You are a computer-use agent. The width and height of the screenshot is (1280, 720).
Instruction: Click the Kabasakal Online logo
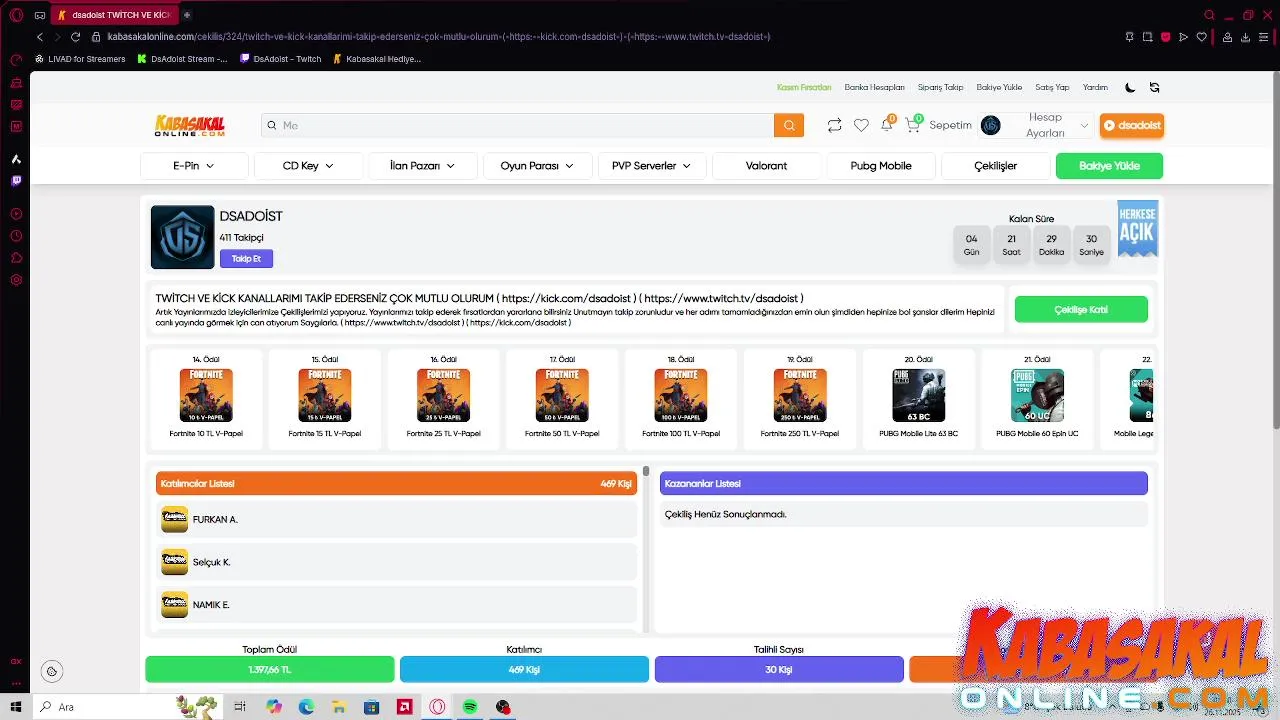(x=190, y=125)
